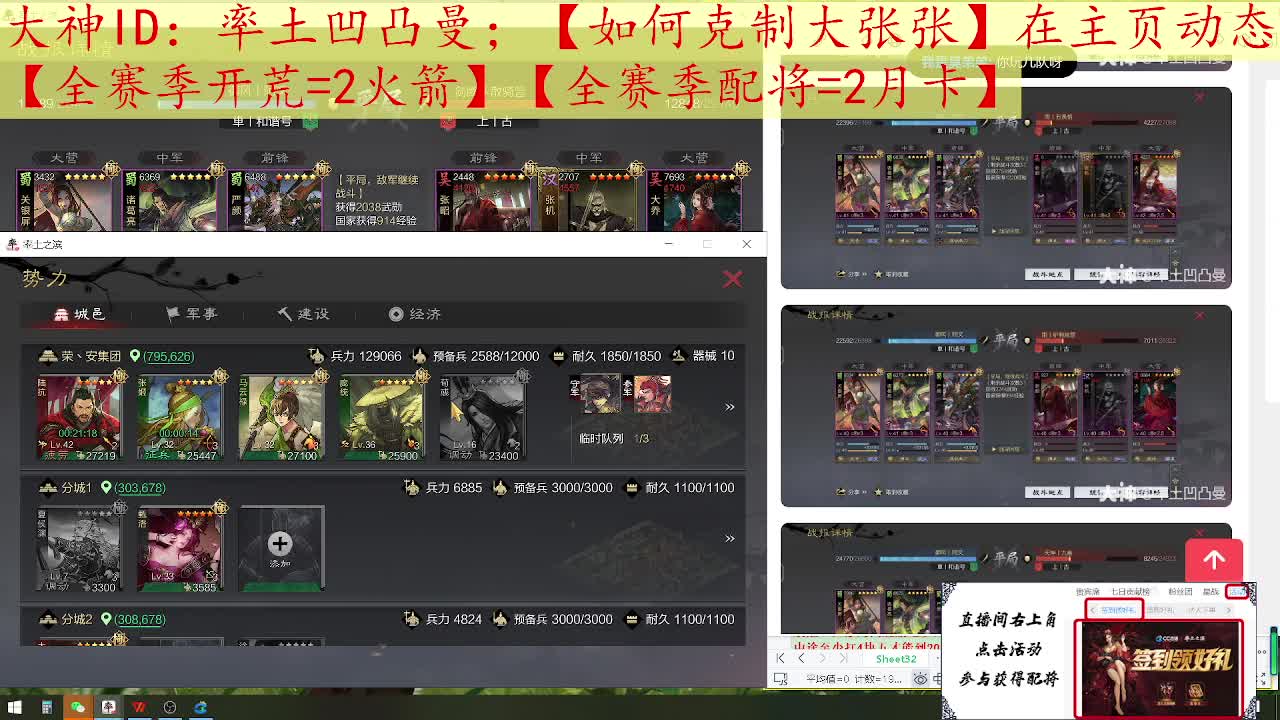Close the second battle report image
Viewport: 1280px width, 720px height.
click(1199, 315)
